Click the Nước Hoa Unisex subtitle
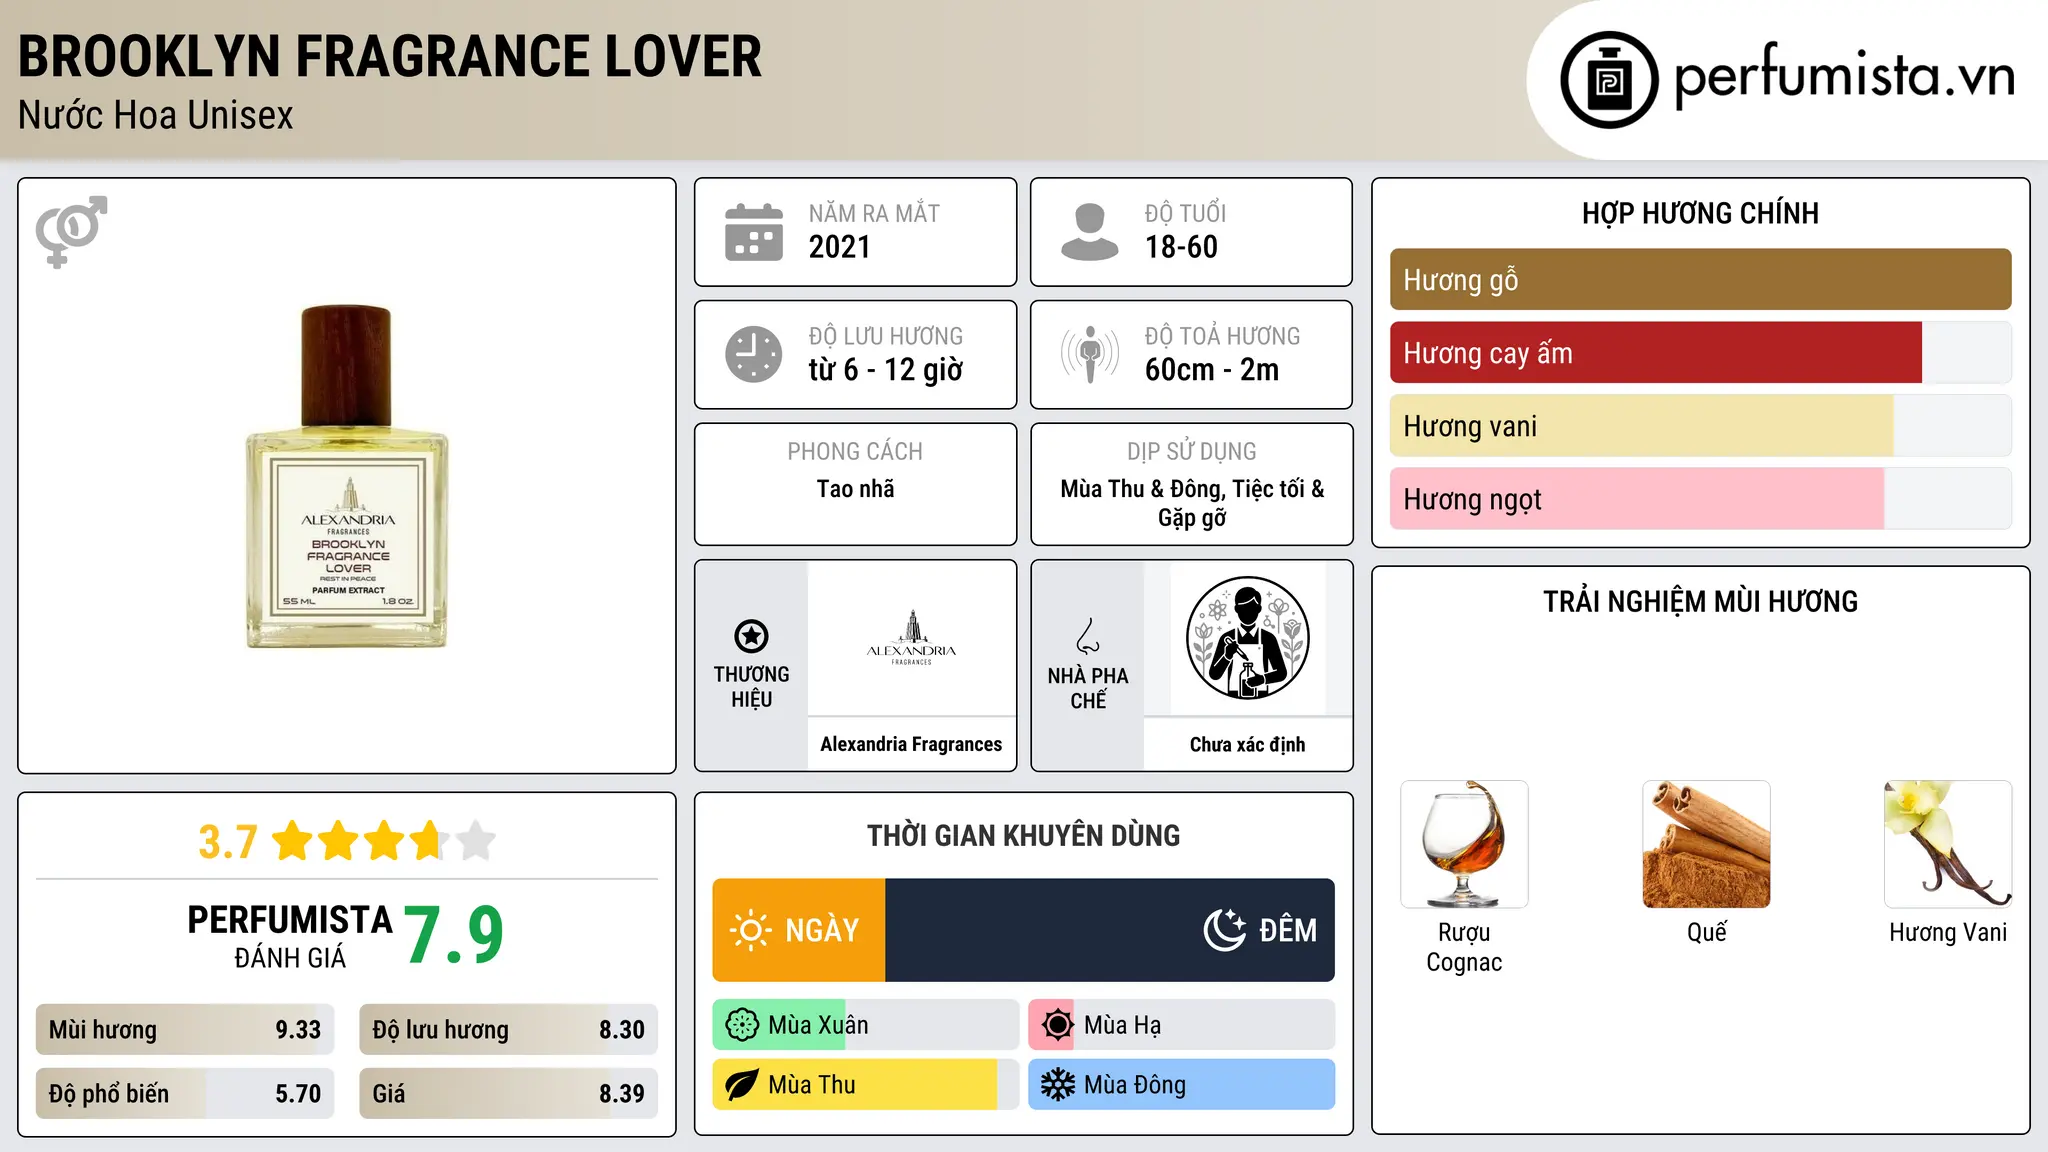Image resolution: width=2048 pixels, height=1152 pixels. click(x=156, y=116)
